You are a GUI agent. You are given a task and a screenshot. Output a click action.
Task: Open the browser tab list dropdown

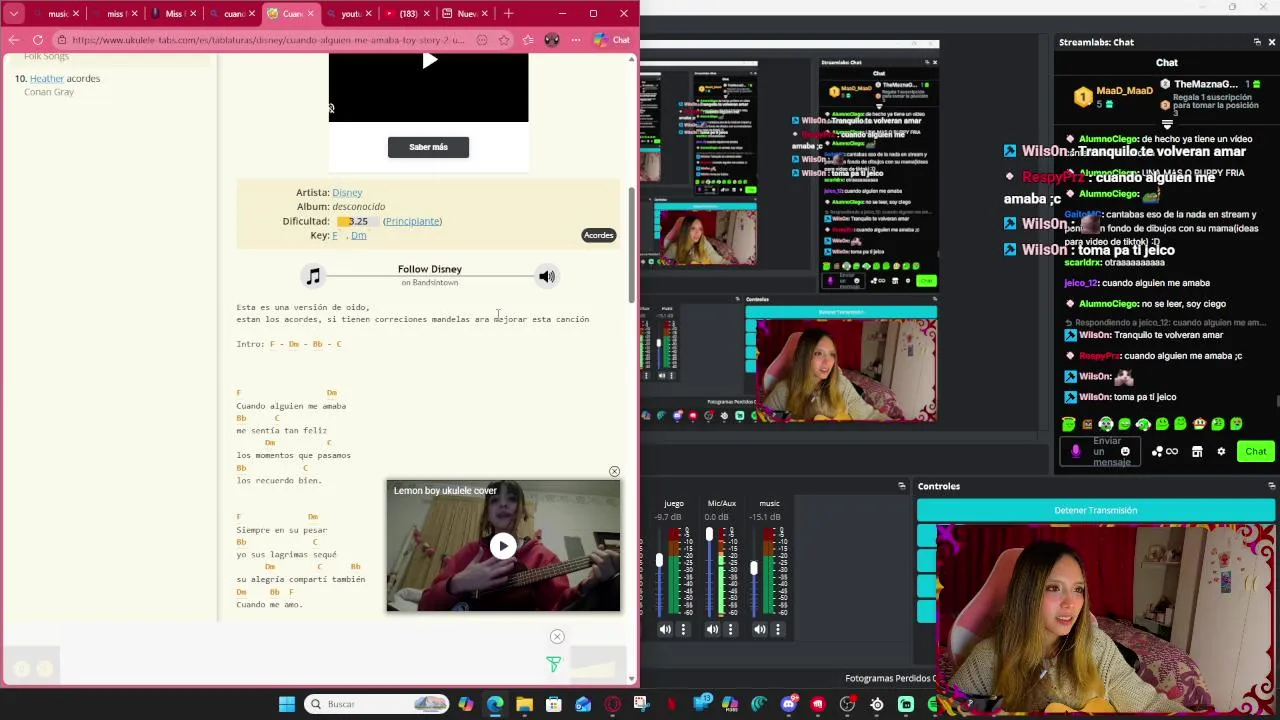pos(14,14)
